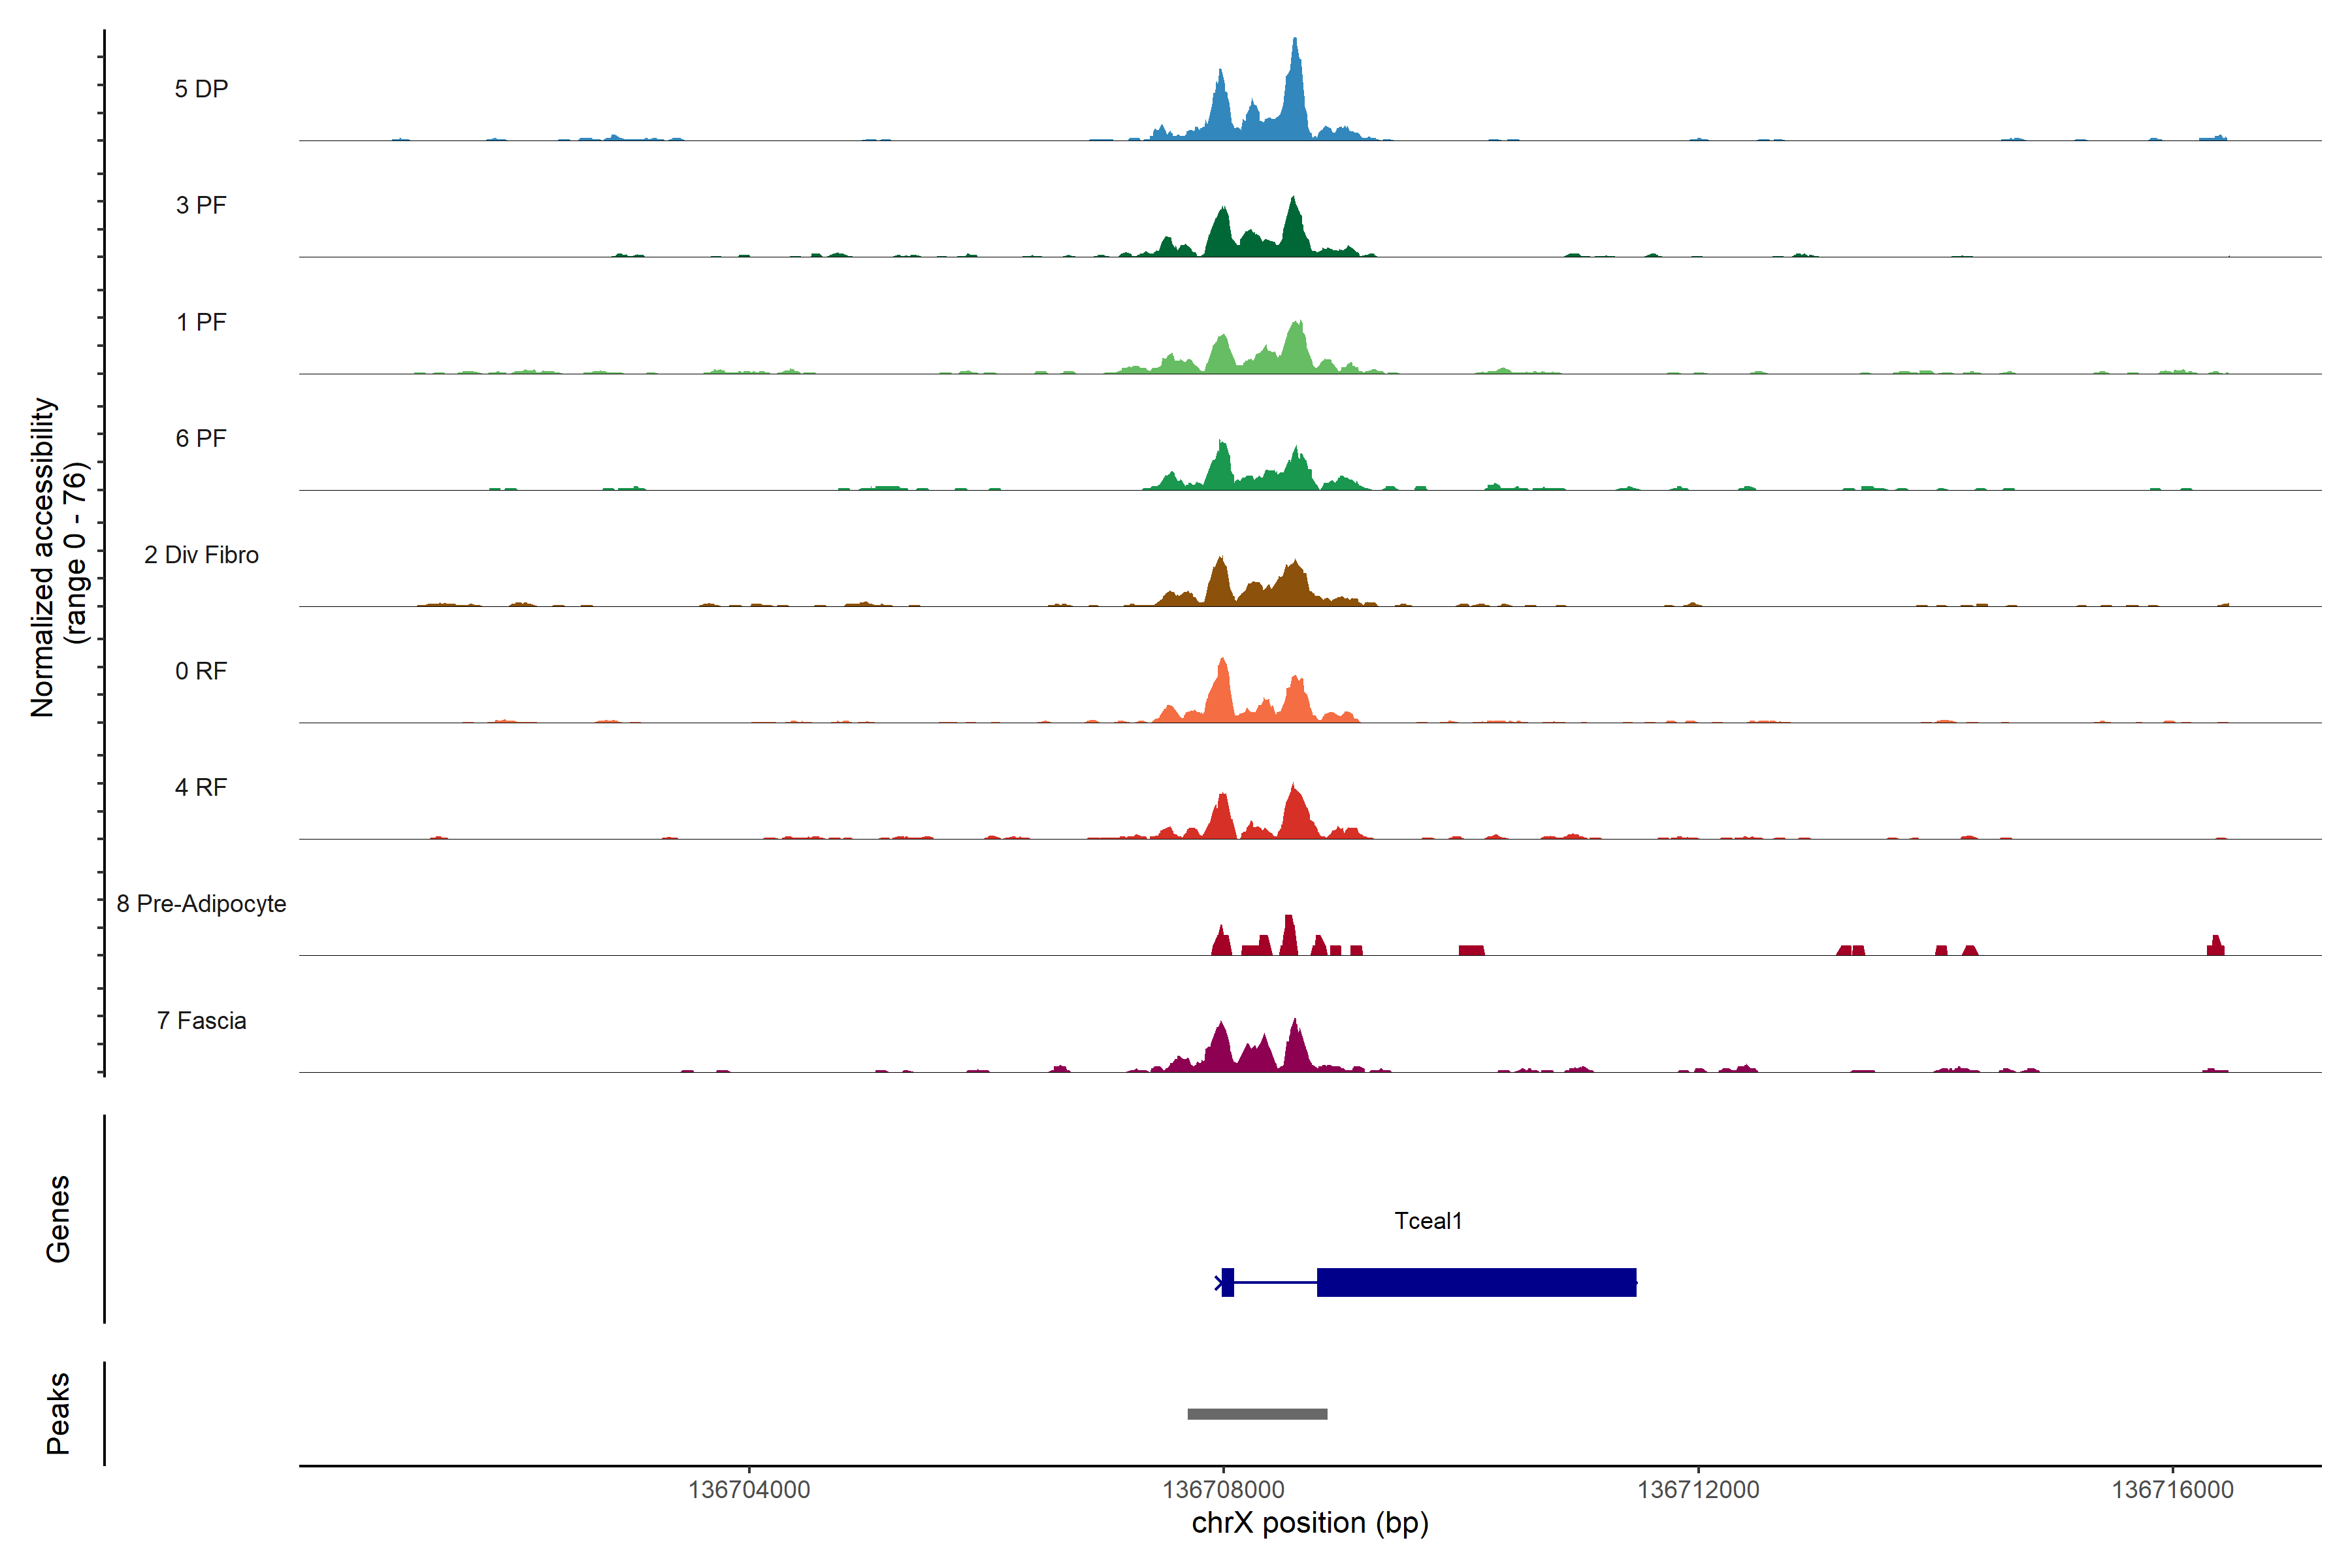Screen dimensions: 2352x1568
Task: Click axis tick label 136712000
Action: tap(1698, 1490)
